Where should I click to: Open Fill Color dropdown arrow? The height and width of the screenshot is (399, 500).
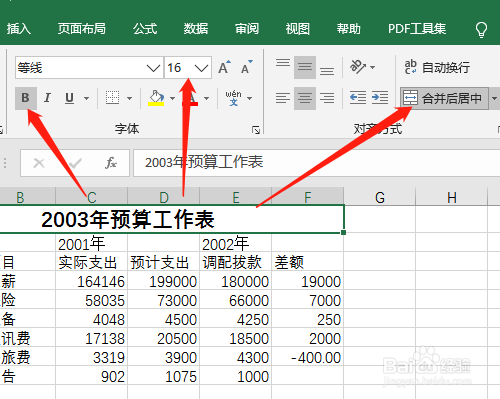click(x=172, y=98)
